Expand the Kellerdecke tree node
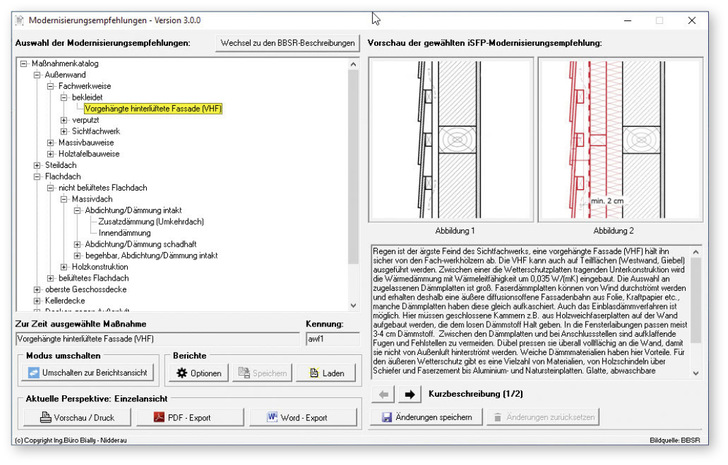728x465 pixels. coord(37,300)
